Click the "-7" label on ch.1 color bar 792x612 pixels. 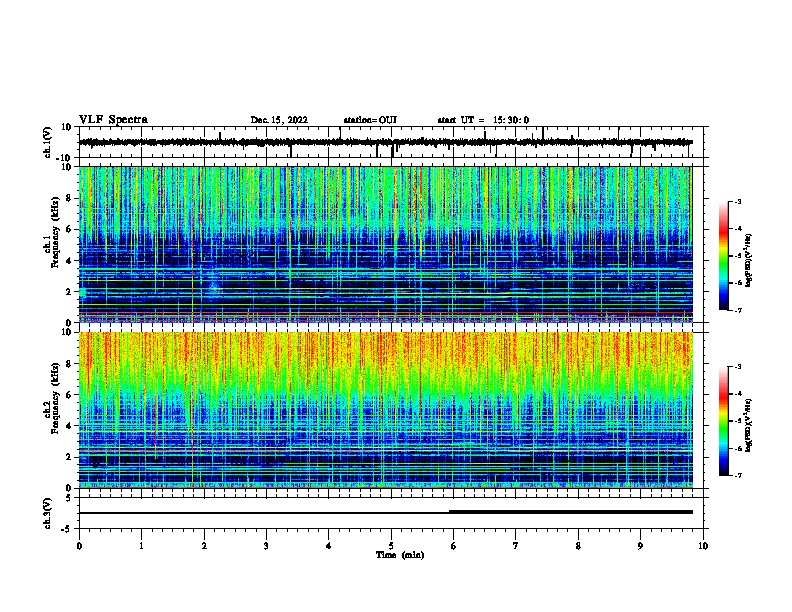tap(738, 310)
